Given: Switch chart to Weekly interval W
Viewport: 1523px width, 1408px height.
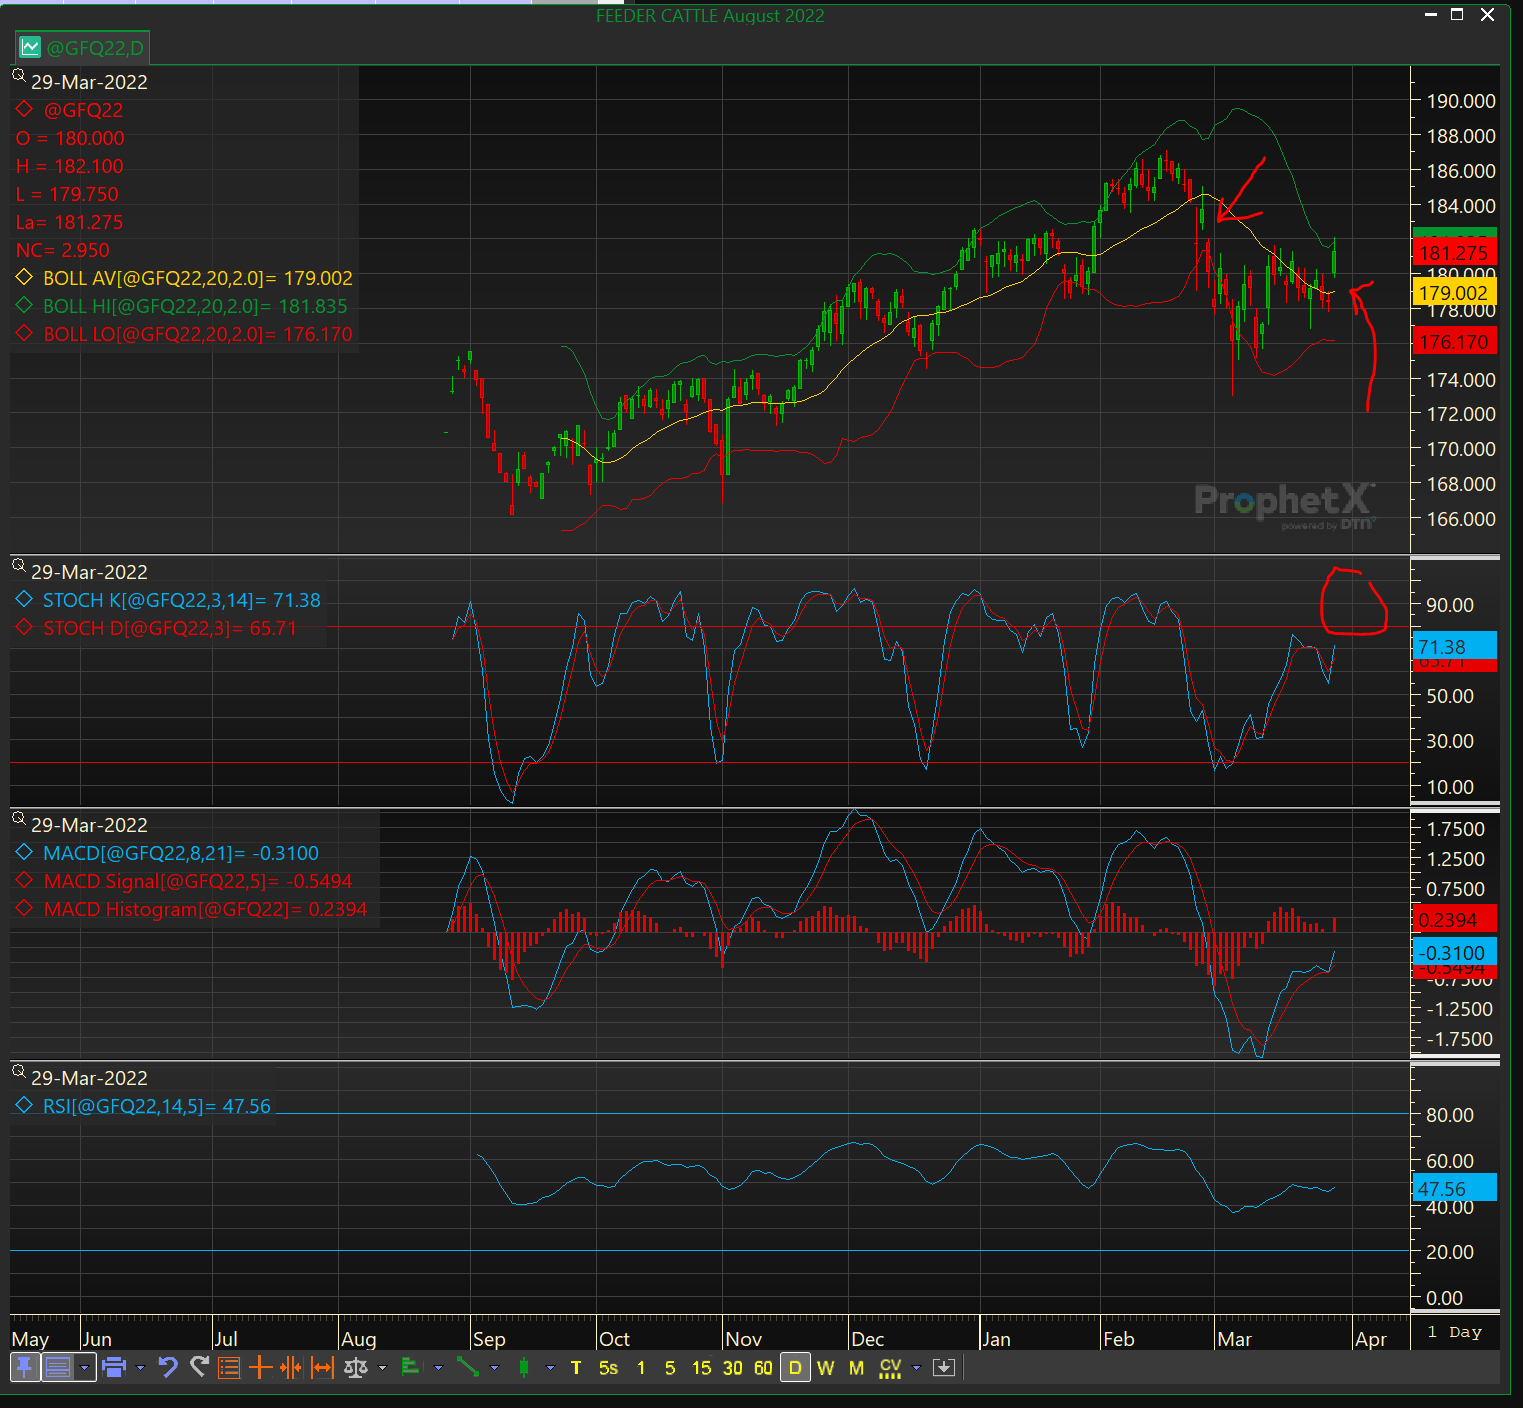Looking at the screenshot, I should pos(825,1367).
